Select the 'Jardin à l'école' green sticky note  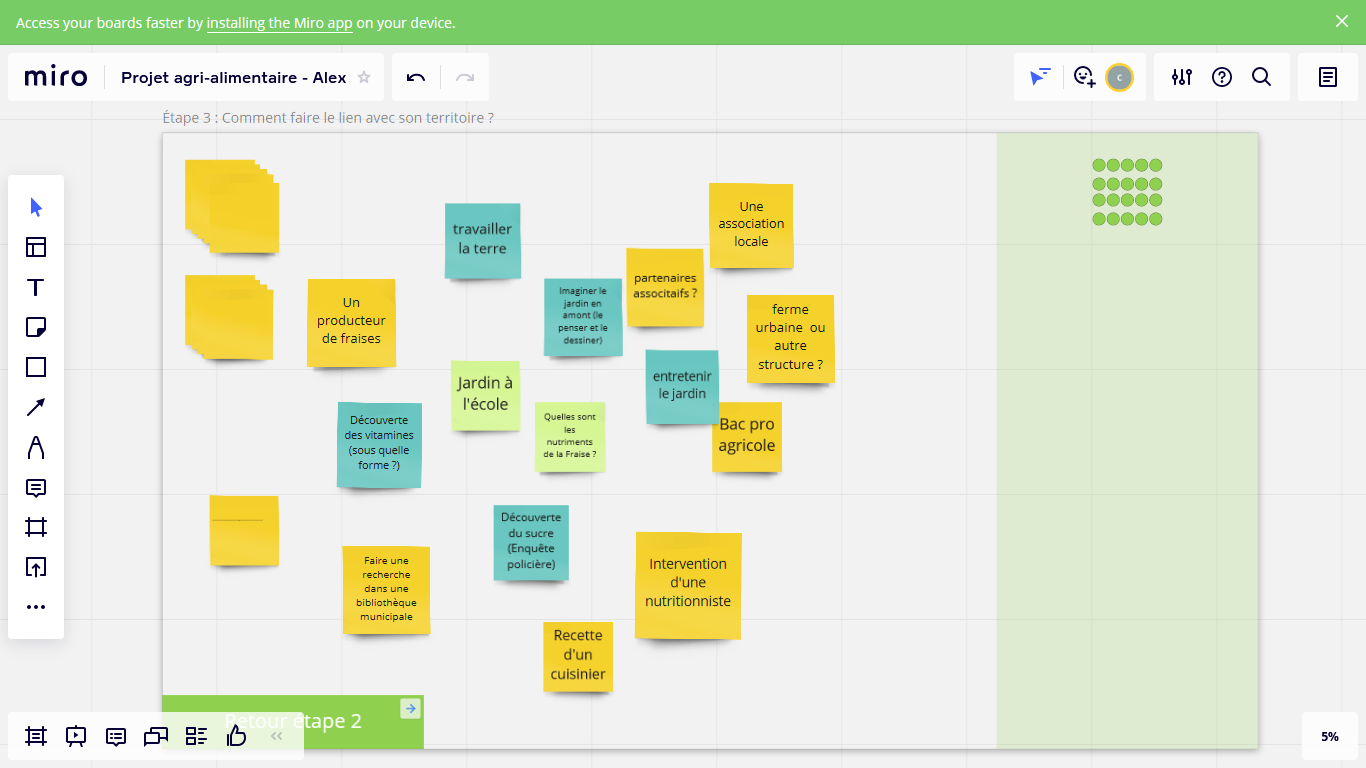pos(485,395)
